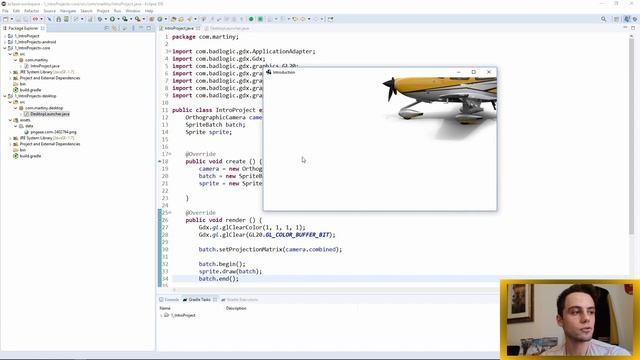Screen dimensions: 640x360
Task: Switch to the IntroProject.java editor tab
Action: click(x=179, y=28)
